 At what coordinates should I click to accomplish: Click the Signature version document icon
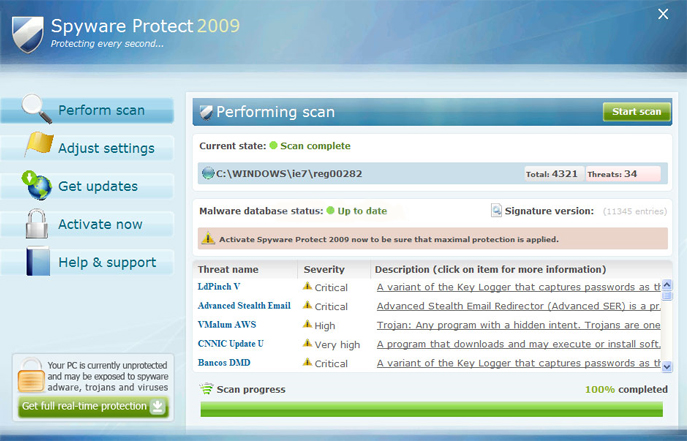(496, 211)
